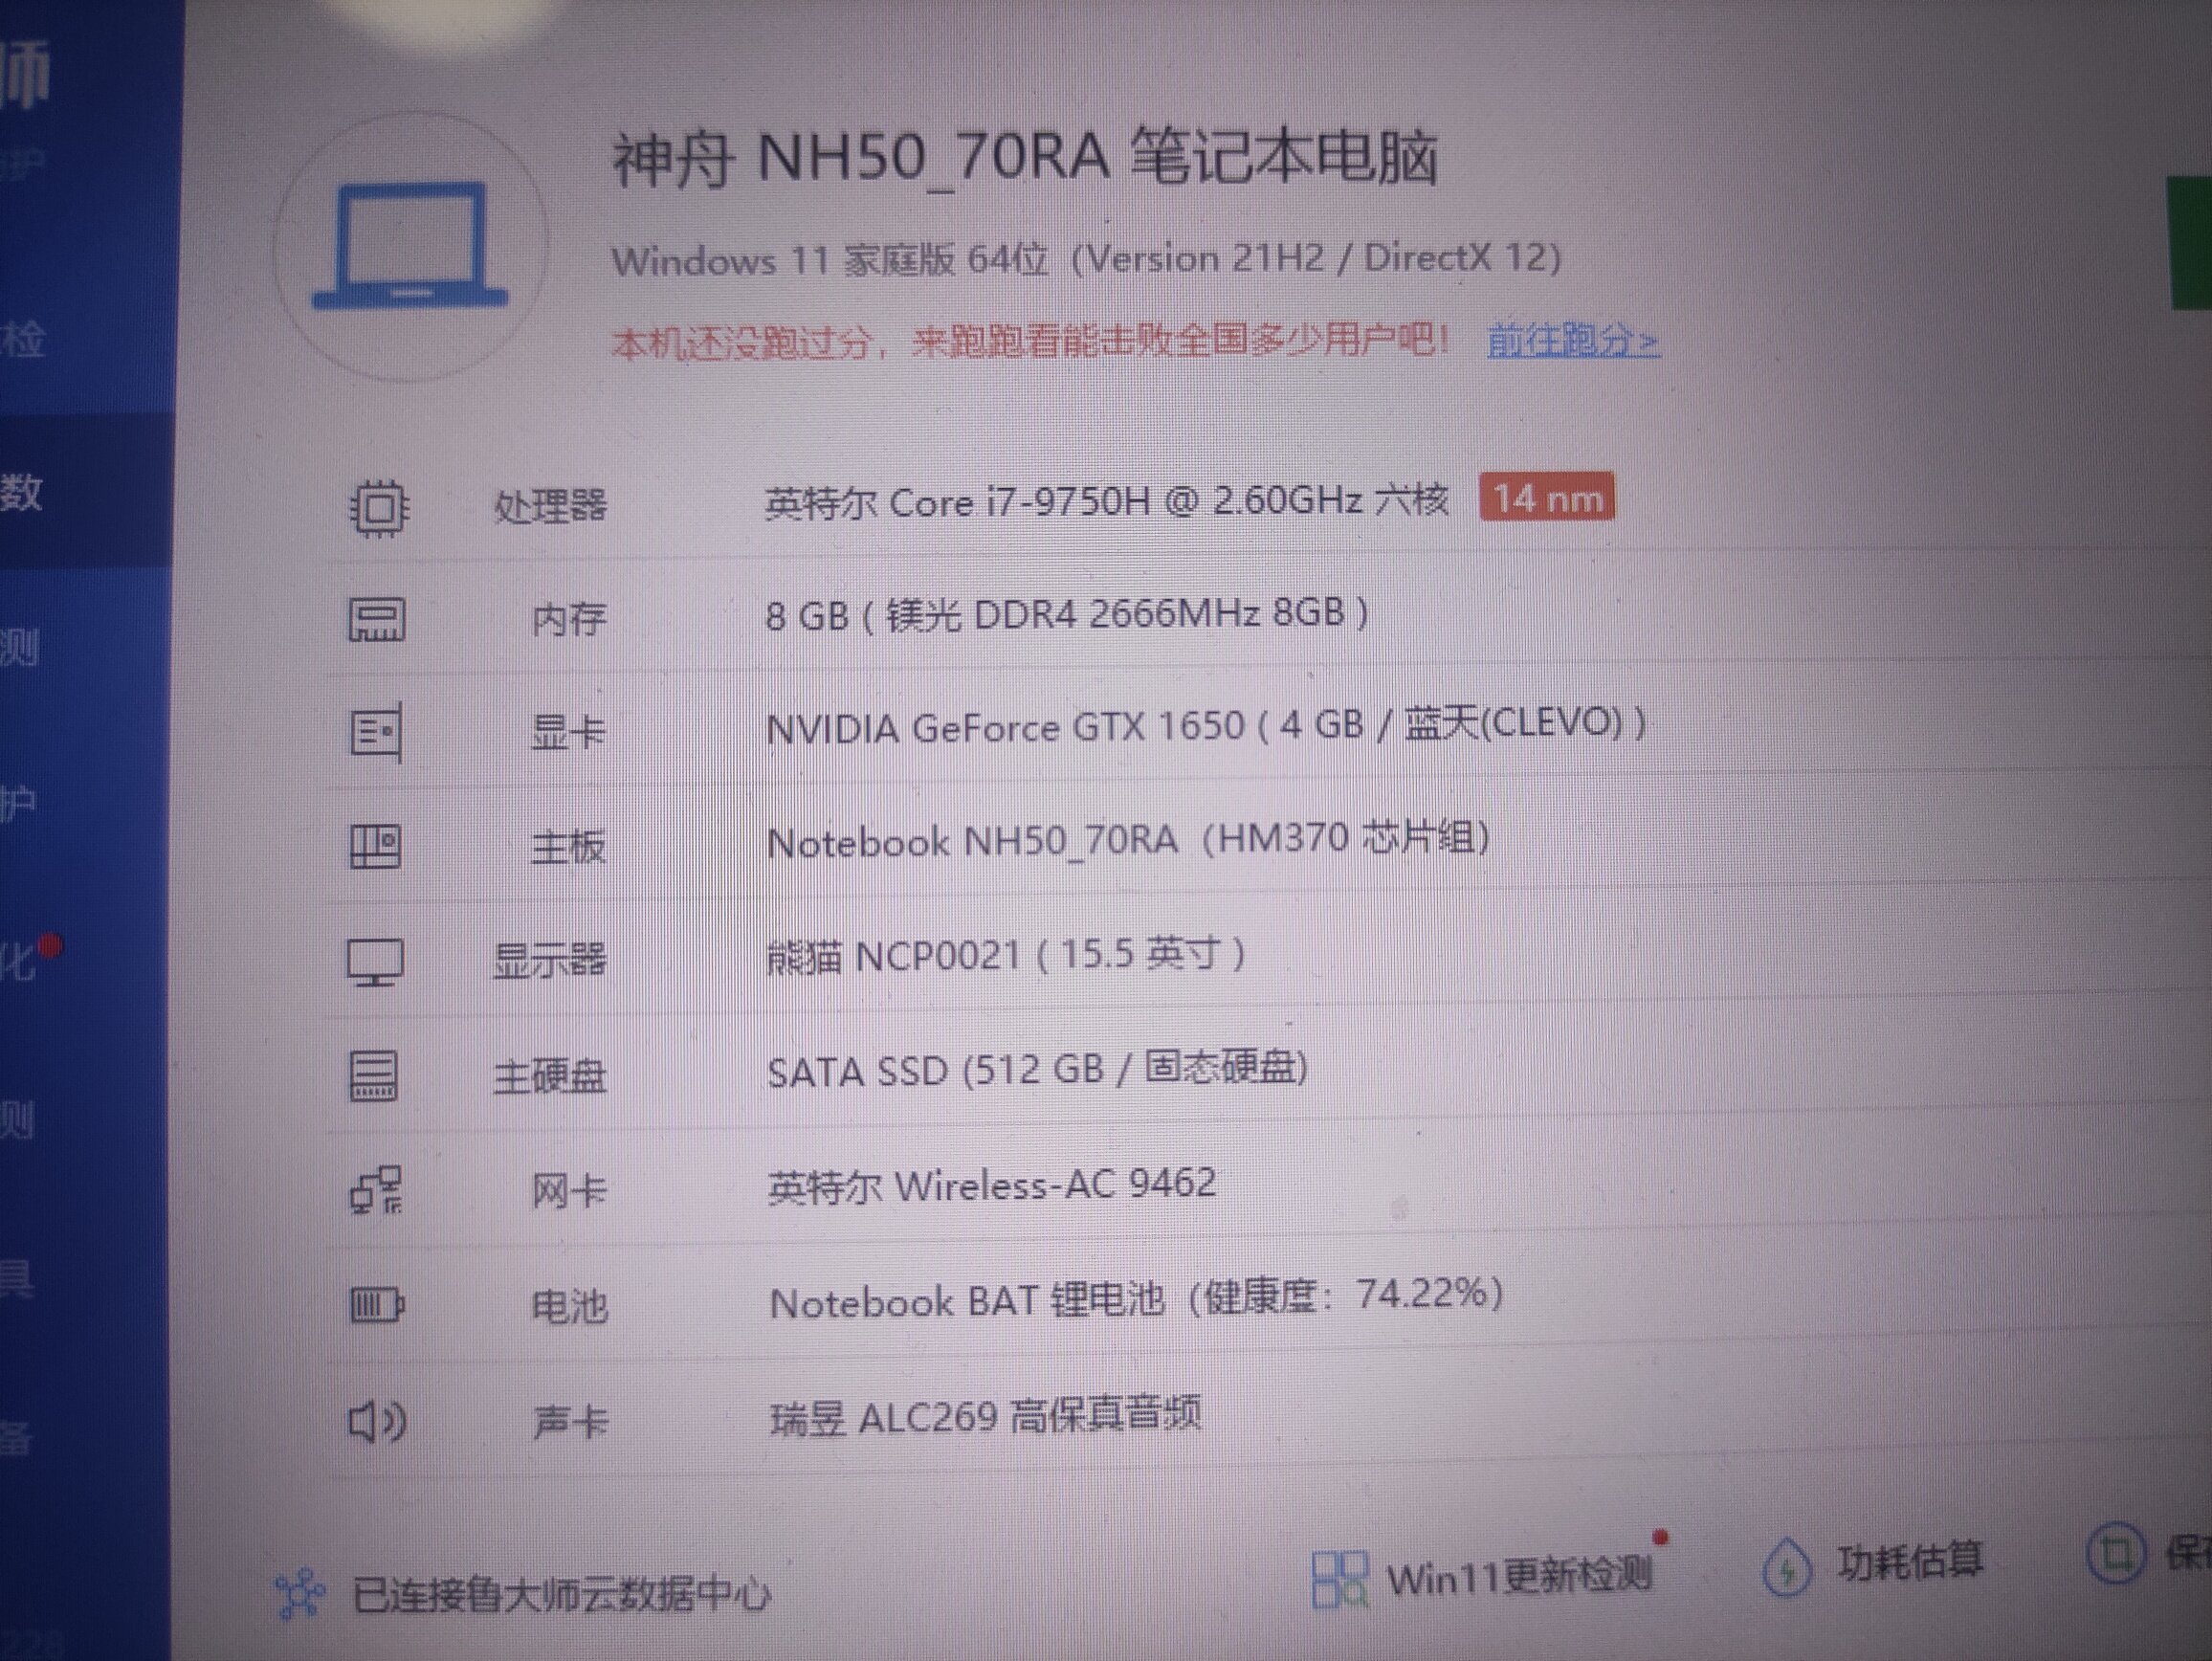Click the monitor display icon
Viewport: 2212px width, 1661px height.
(x=375, y=962)
